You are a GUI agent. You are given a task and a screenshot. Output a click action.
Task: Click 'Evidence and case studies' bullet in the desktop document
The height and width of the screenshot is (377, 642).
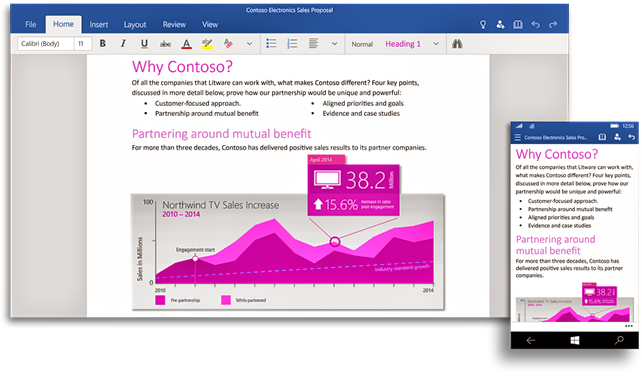point(361,113)
